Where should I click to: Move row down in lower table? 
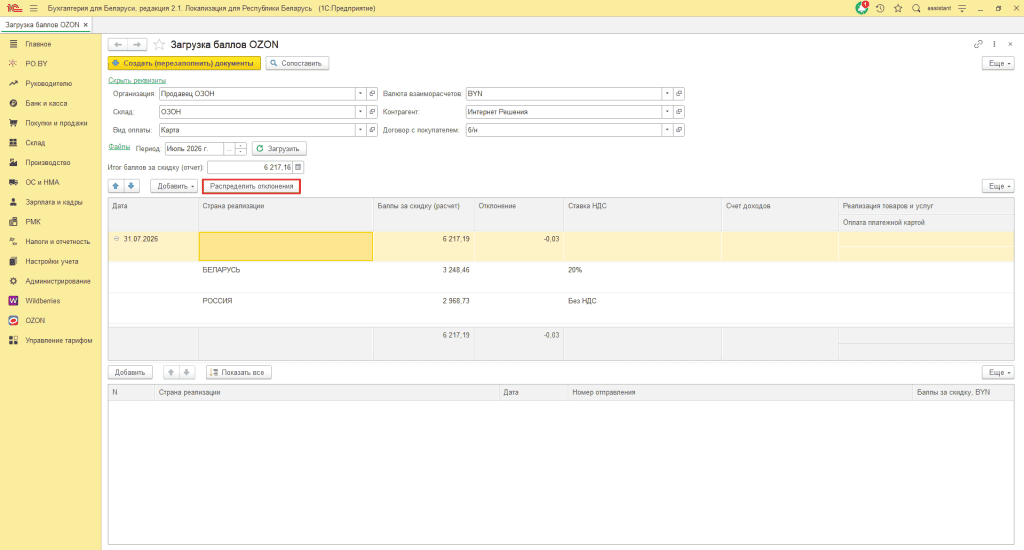[186, 372]
